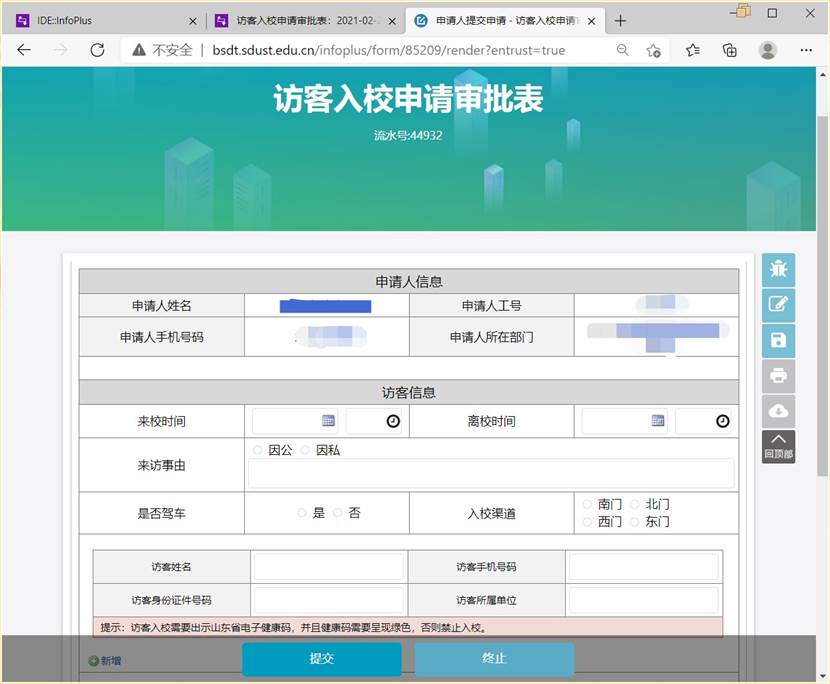Click the edit pencil icon in sidebar

point(778,305)
